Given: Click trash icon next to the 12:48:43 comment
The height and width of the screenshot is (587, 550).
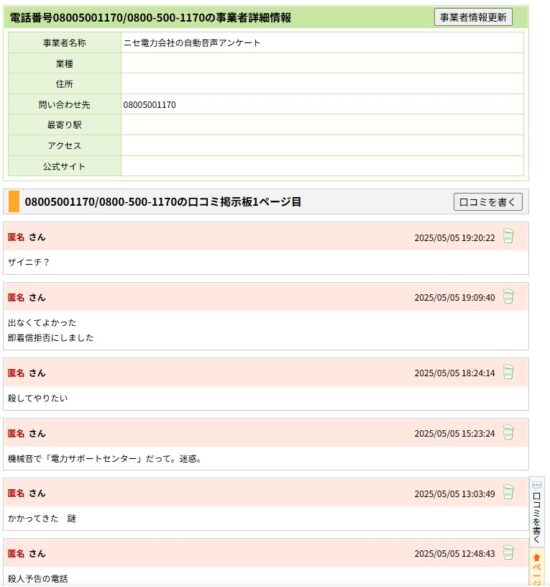Looking at the screenshot, I should click(508, 553).
